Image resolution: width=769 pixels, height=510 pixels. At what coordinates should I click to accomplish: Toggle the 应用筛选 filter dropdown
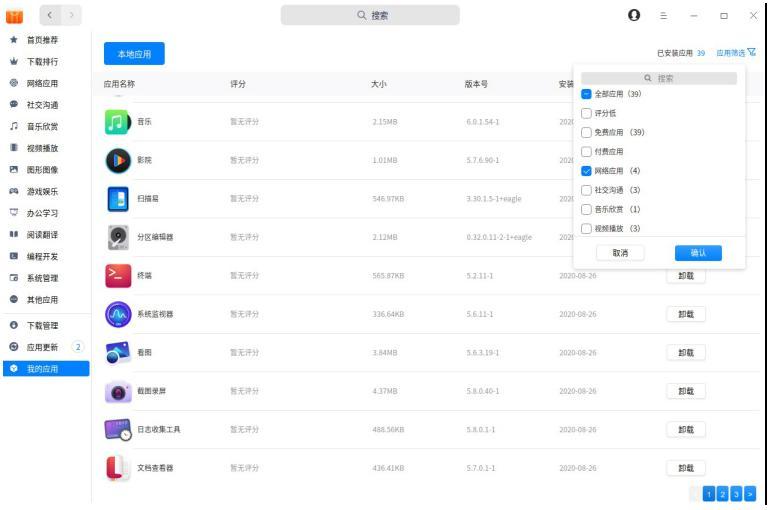click(736, 52)
